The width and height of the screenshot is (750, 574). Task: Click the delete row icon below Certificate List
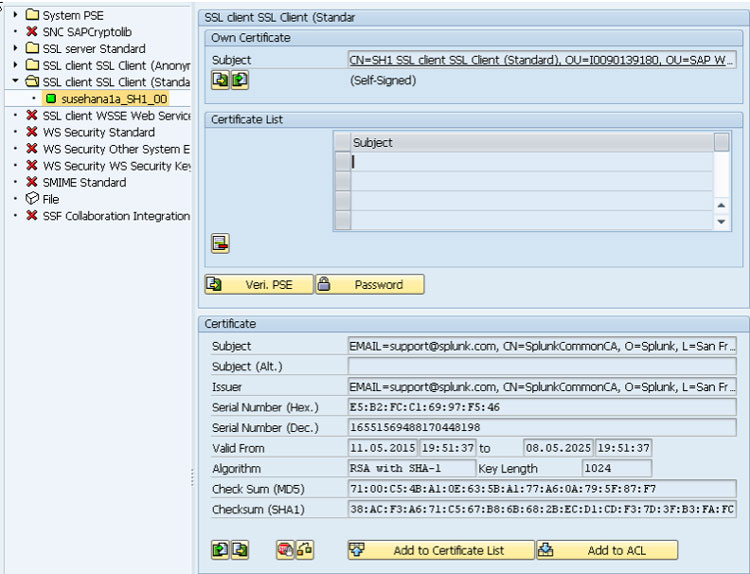click(x=220, y=243)
